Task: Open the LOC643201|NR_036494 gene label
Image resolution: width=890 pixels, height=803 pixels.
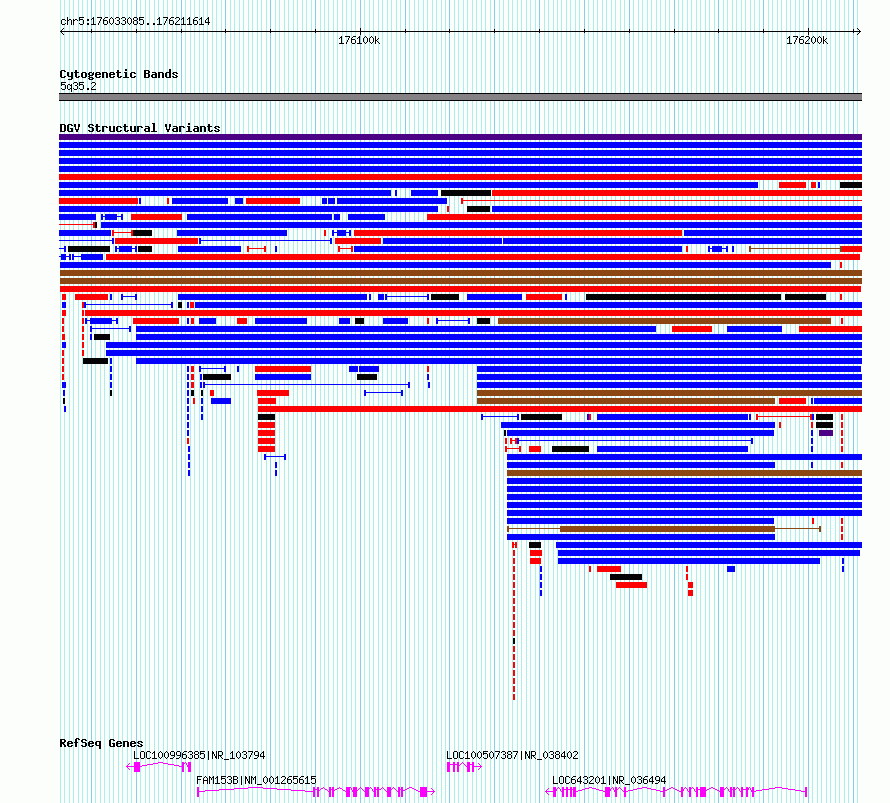Action: click(x=609, y=780)
